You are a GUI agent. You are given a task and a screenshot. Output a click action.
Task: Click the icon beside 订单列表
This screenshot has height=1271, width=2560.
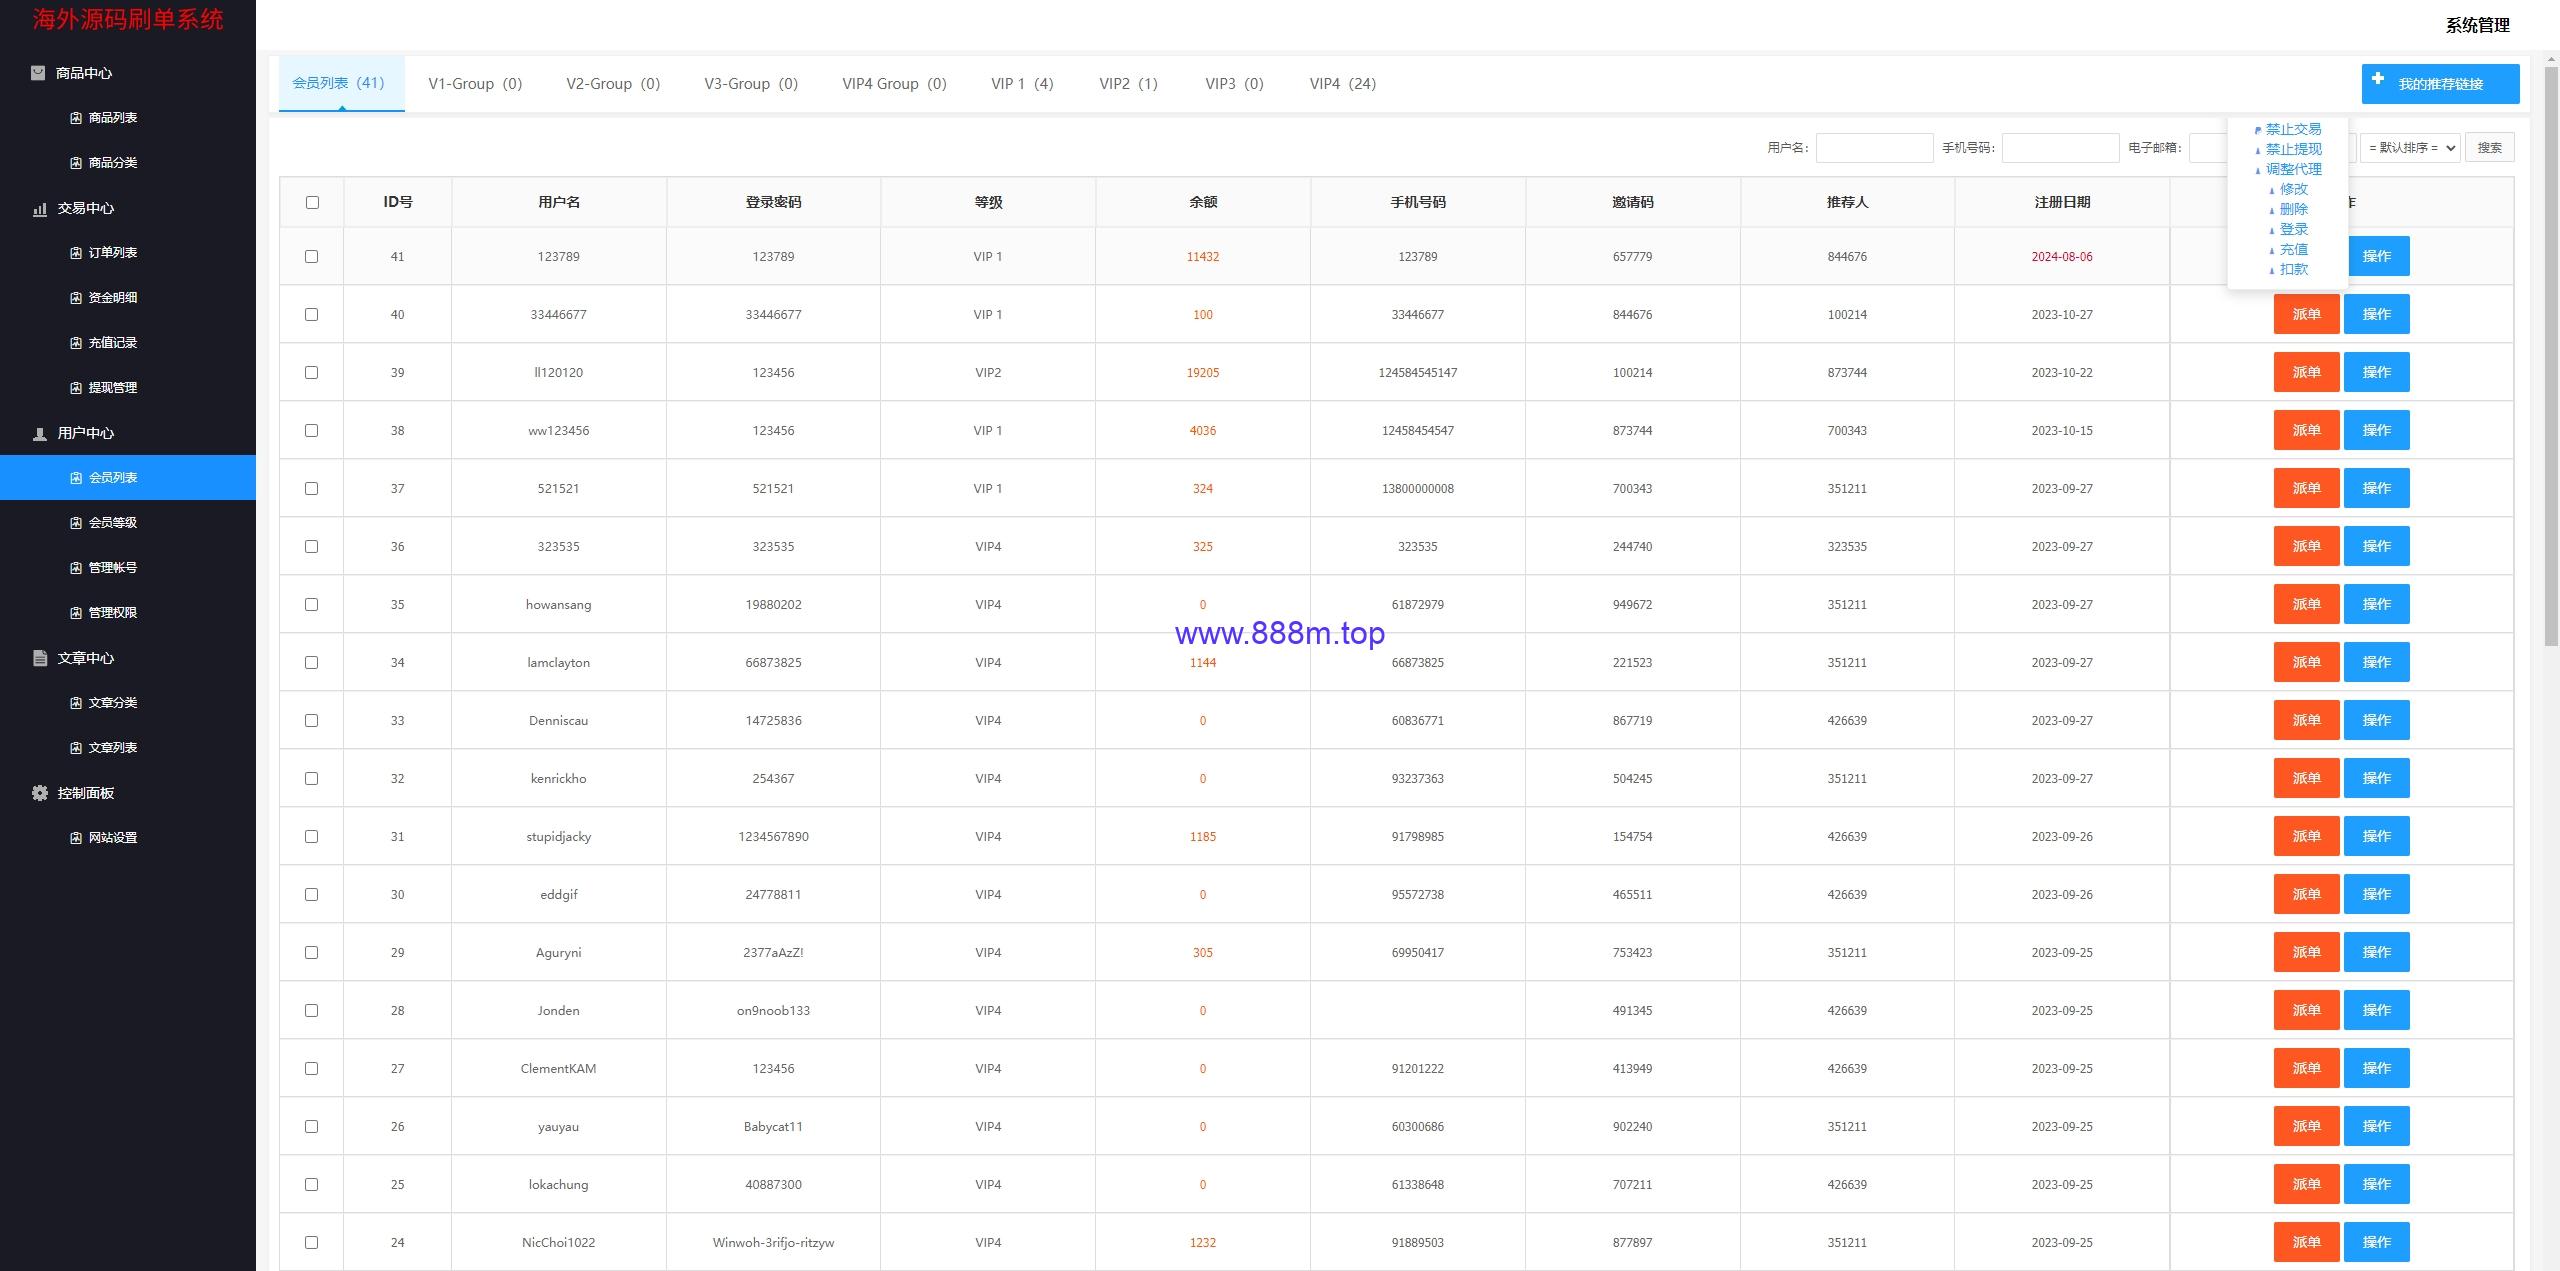click(x=76, y=253)
